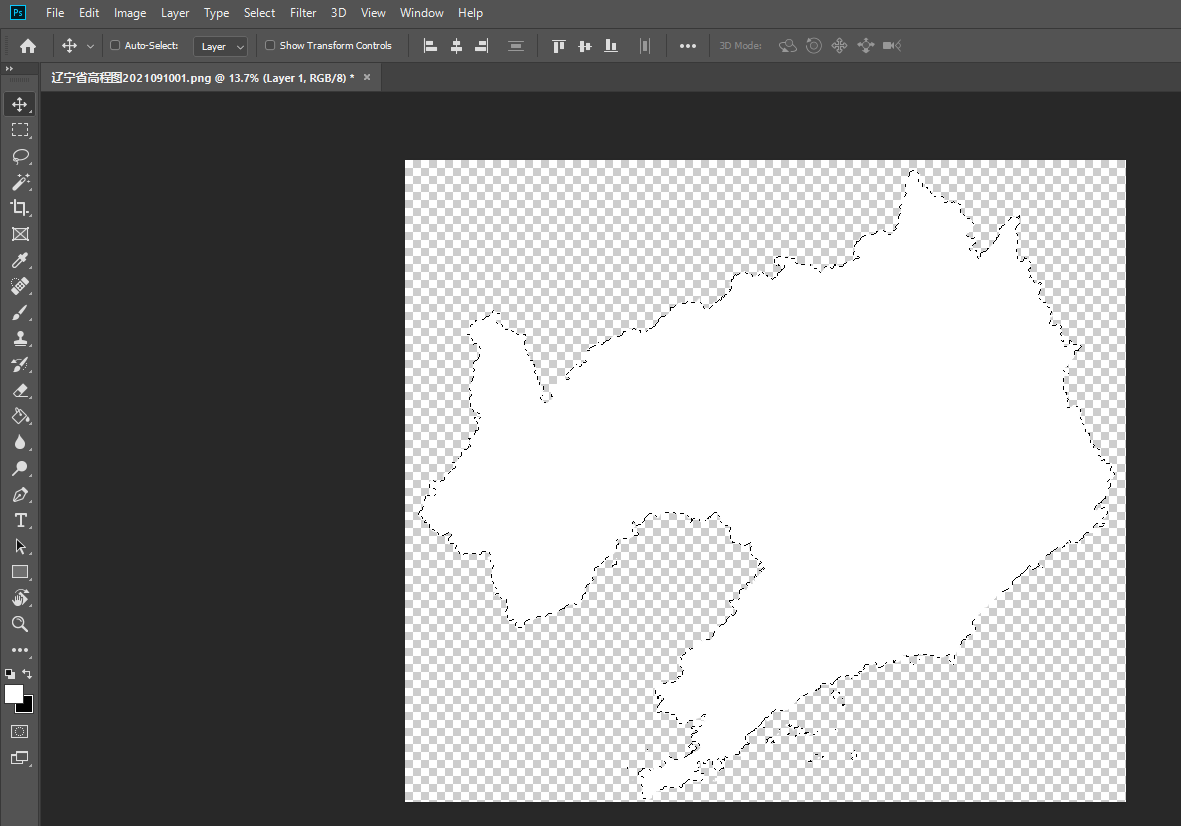The width and height of the screenshot is (1181, 826).
Task: Change the screen mode
Action: click(x=20, y=757)
